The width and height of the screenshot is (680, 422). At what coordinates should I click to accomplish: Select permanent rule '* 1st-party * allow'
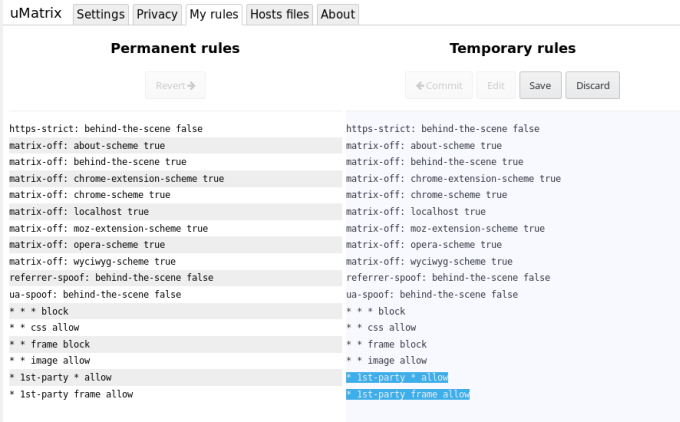click(x=176, y=377)
